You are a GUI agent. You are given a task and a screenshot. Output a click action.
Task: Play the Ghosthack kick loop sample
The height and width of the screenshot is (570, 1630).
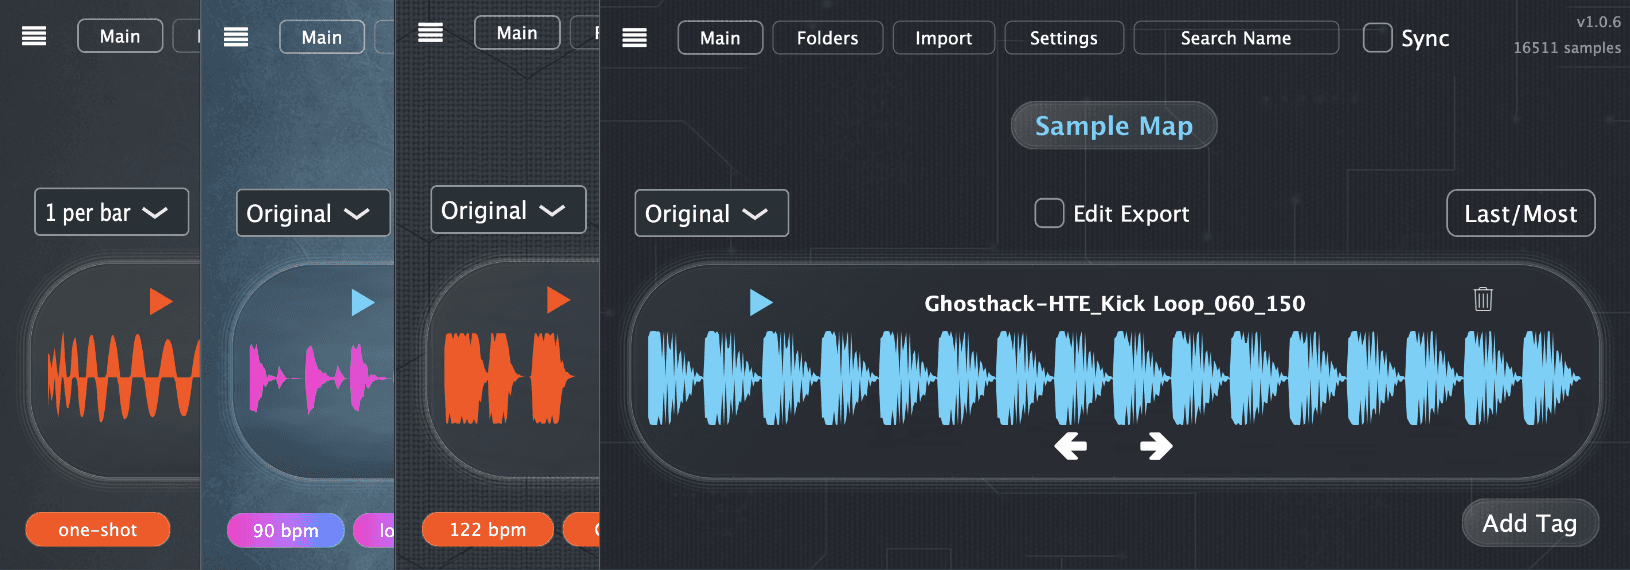click(761, 302)
